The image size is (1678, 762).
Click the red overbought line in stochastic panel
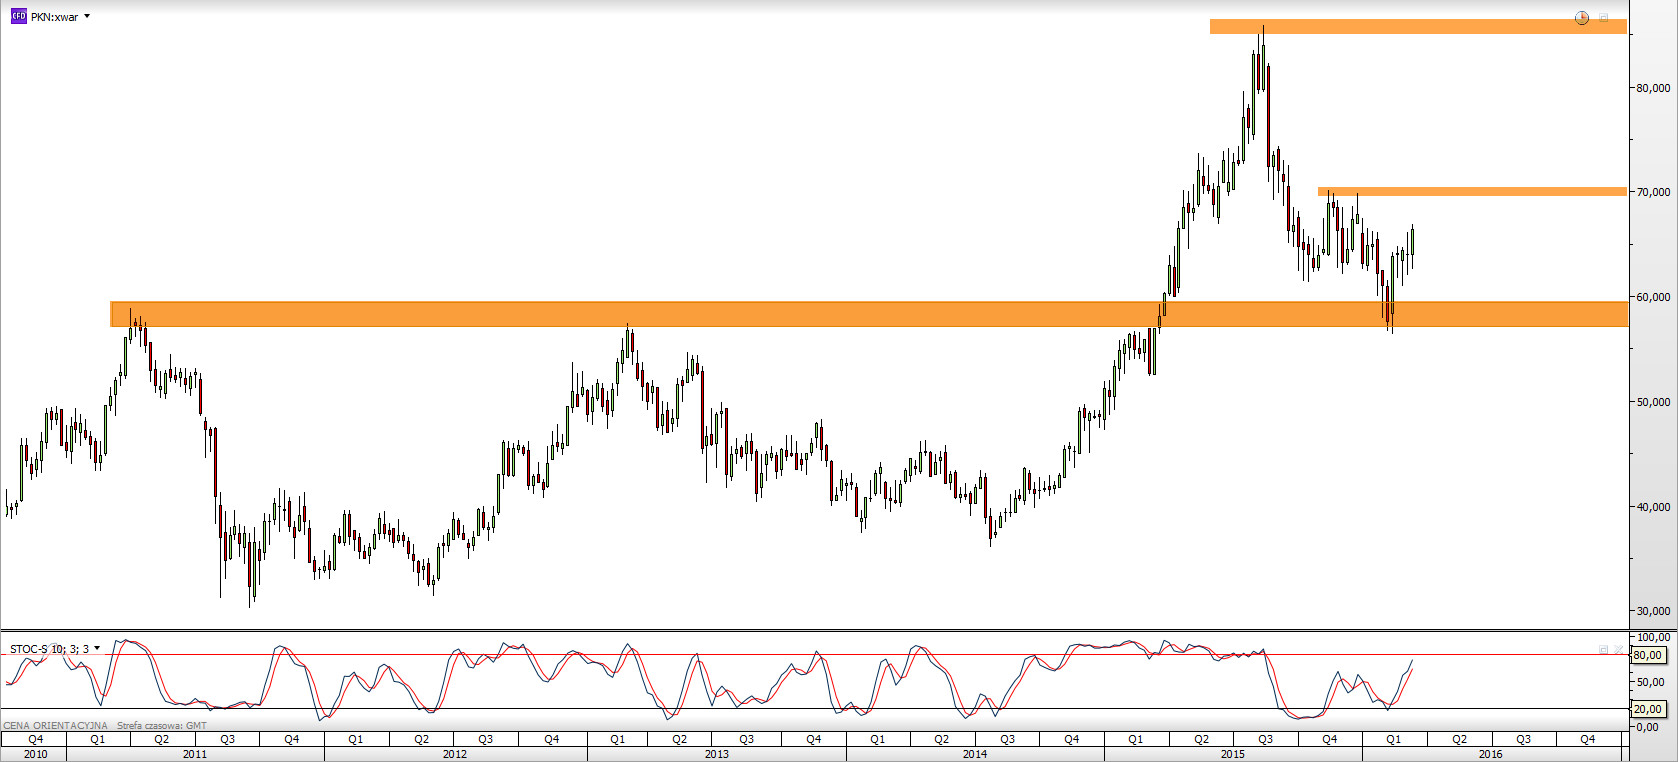[815, 655]
